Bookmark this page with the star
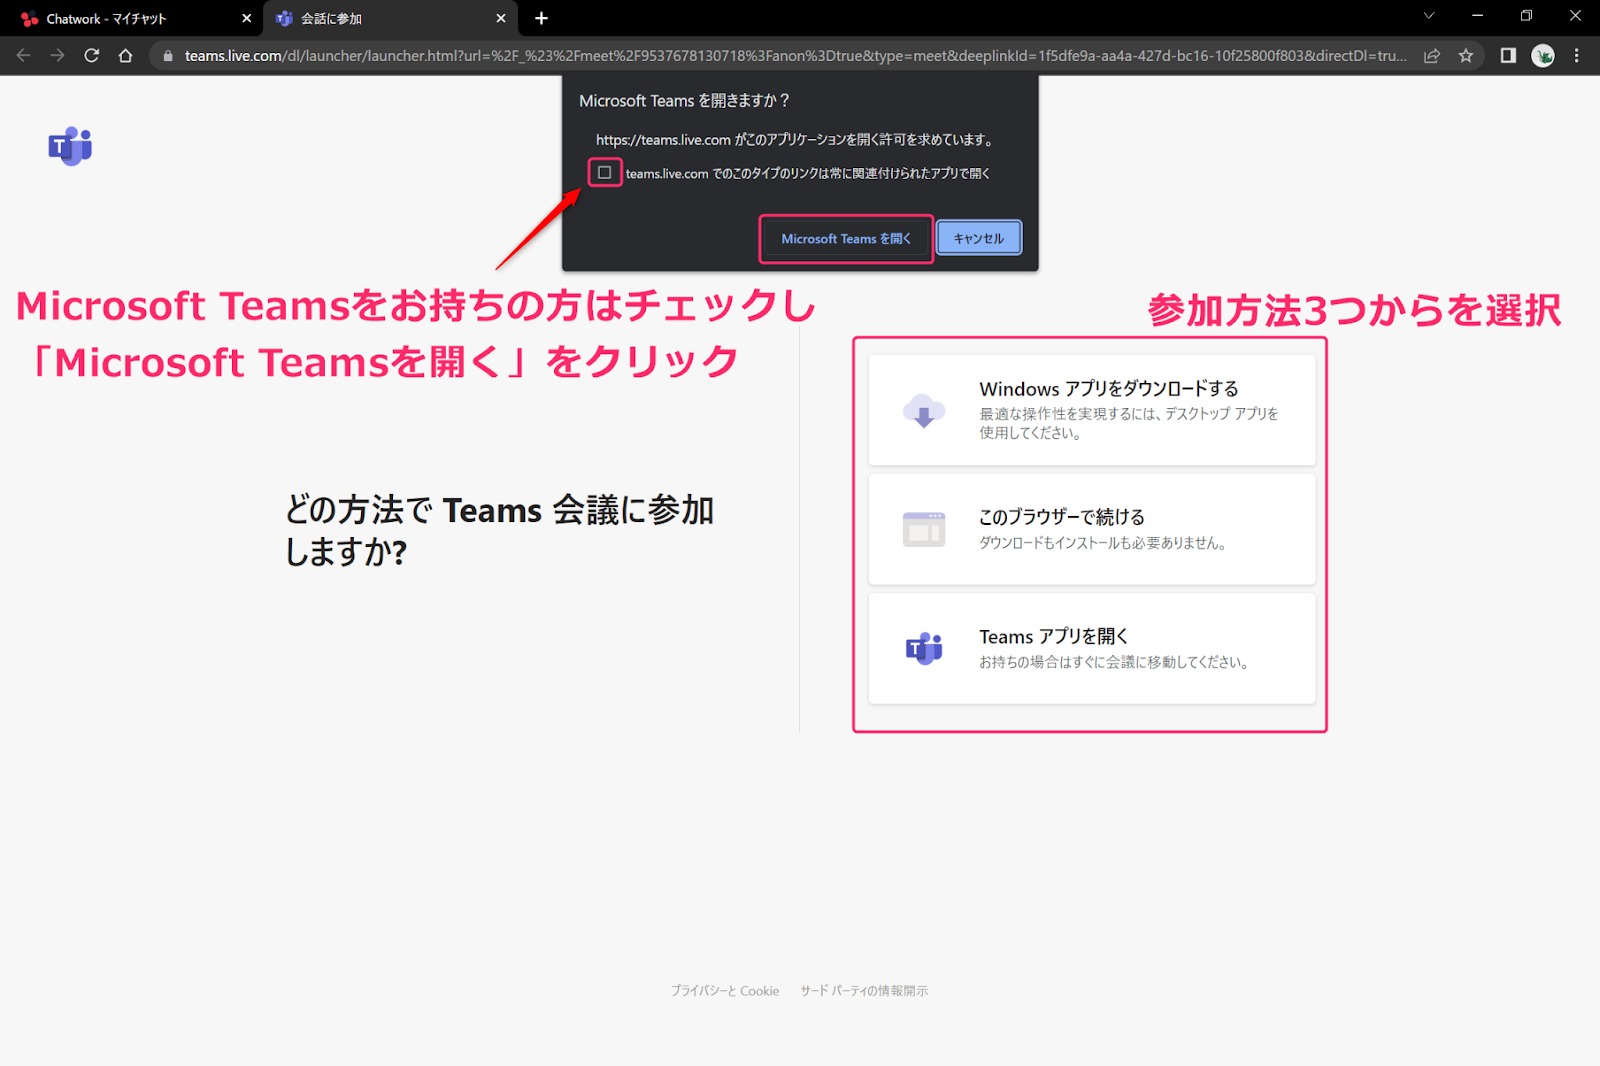1600x1066 pixels. coord(1466,56)
